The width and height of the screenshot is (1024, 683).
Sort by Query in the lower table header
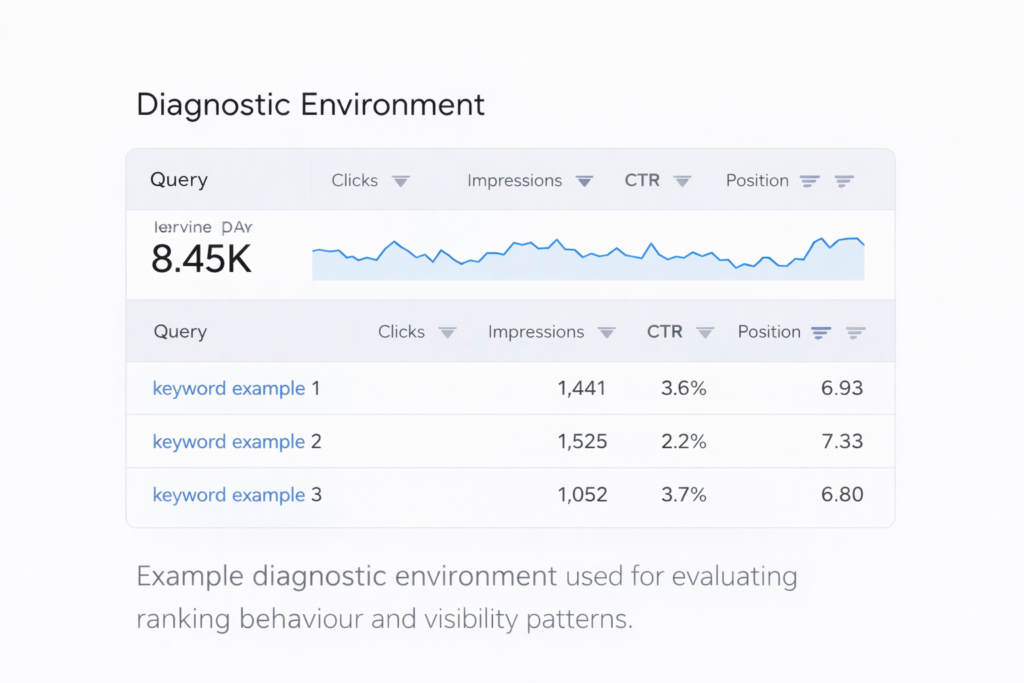point(180,332)
